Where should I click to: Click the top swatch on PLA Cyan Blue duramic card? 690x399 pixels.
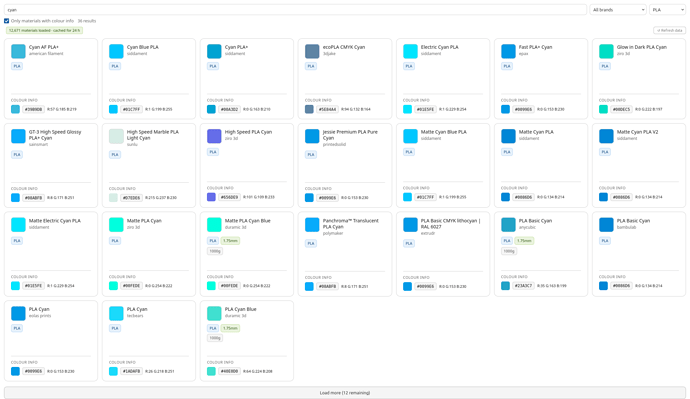(214, 313)
